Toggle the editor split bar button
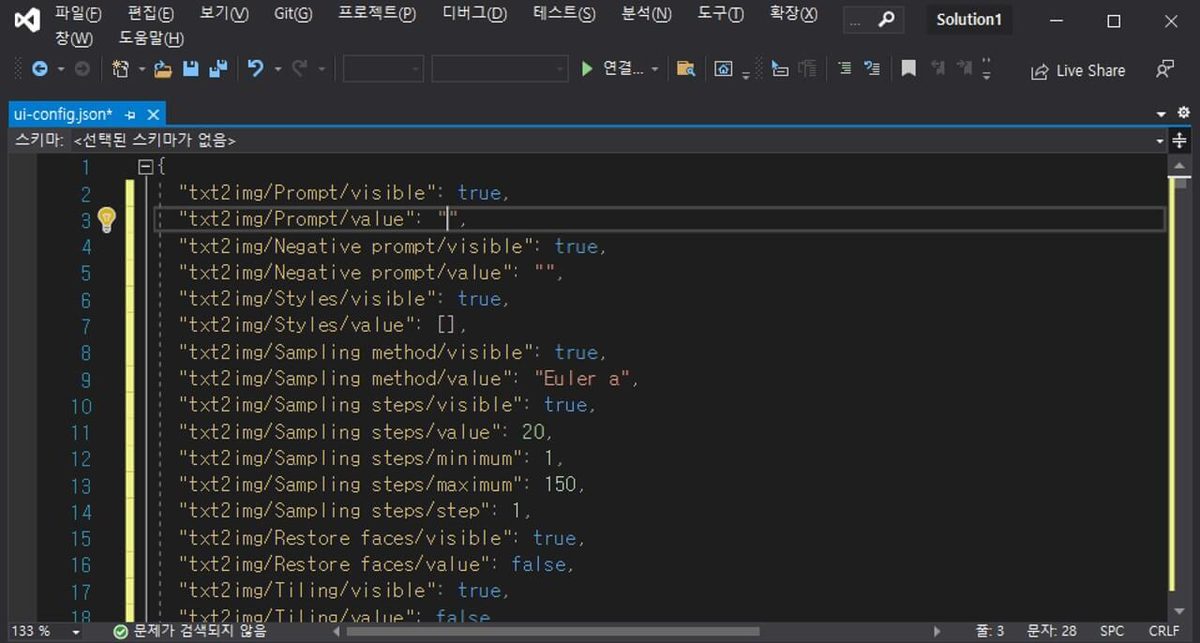Viewport: 1200px width, 643px height. click(x=1180, y=141)
